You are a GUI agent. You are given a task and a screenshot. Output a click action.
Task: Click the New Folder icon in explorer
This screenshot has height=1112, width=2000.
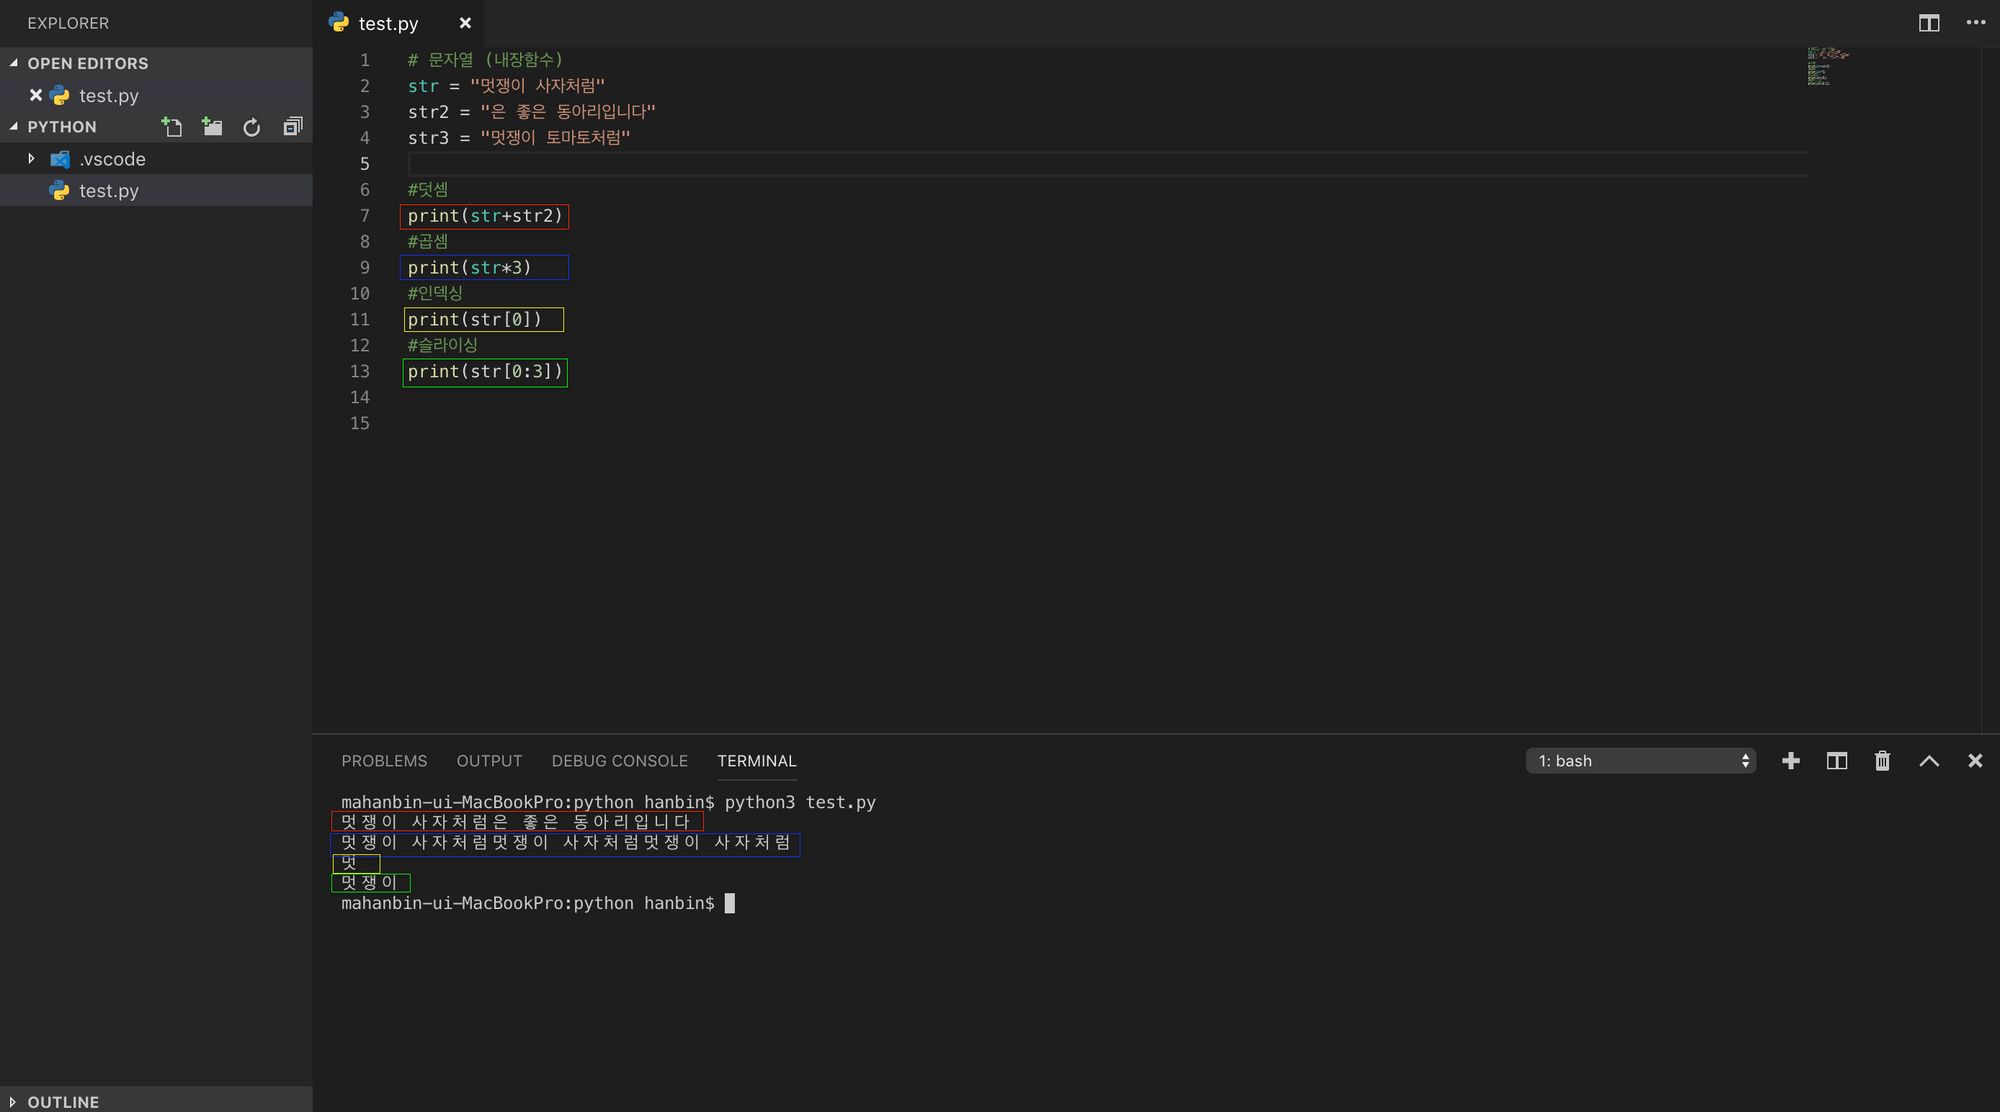point(212,127)
